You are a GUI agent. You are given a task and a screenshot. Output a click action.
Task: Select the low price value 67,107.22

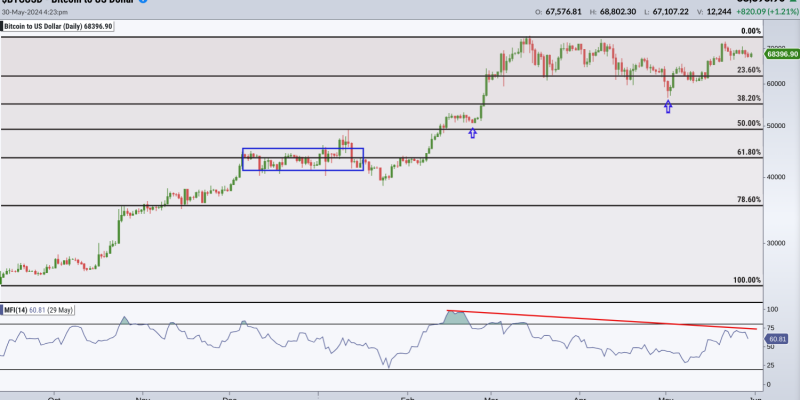tap(670, 11)
